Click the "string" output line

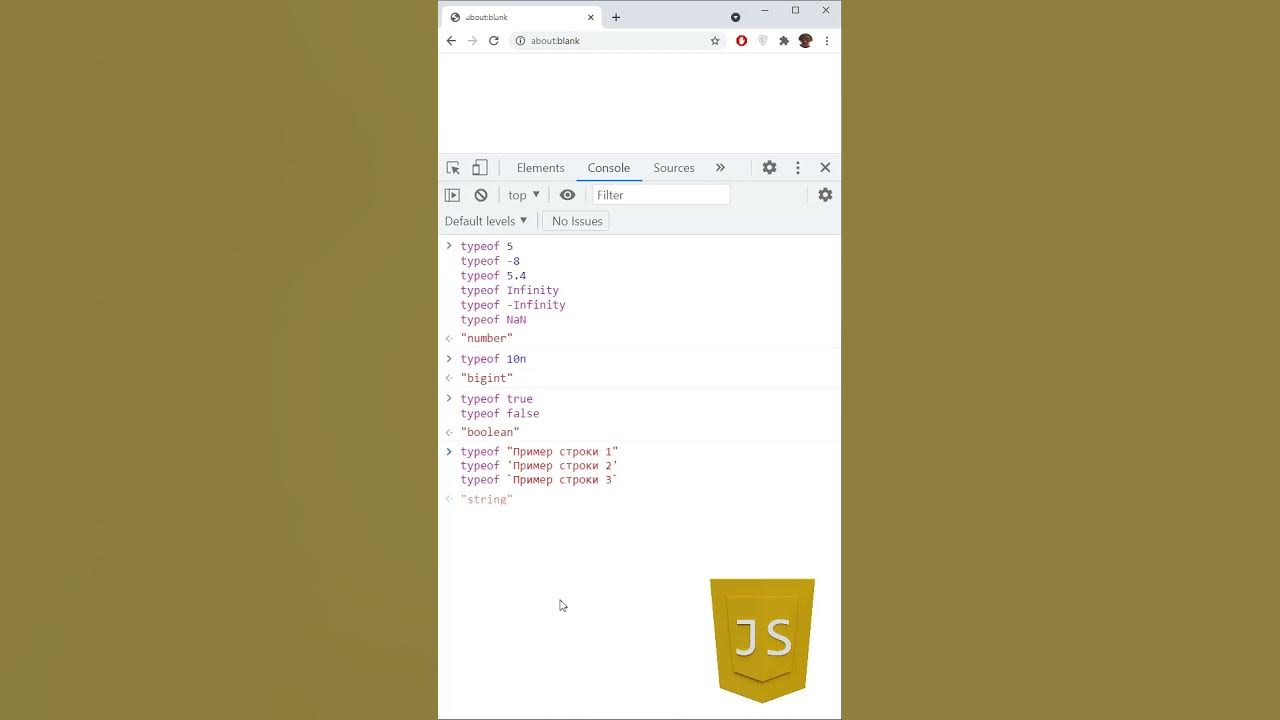pos(487,499)
